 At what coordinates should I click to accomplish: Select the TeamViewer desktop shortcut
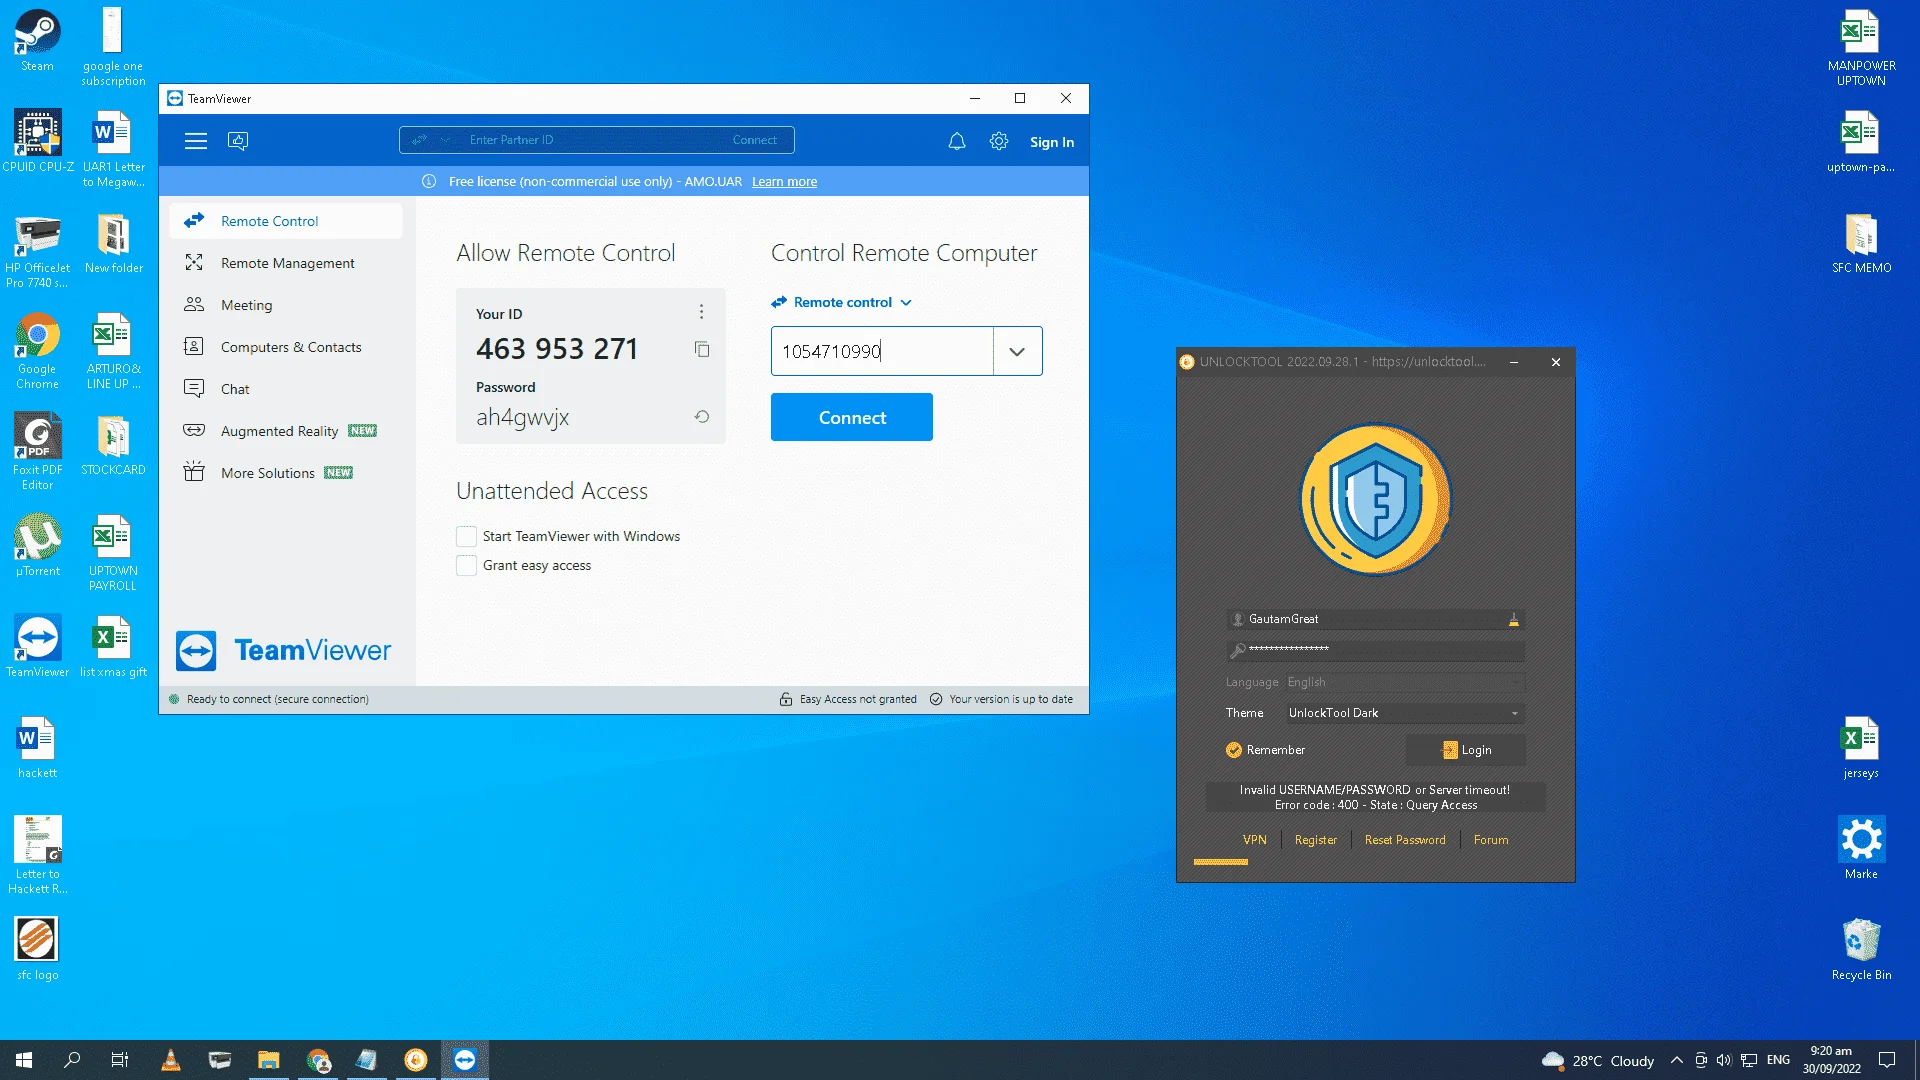[x=37, y=647]
